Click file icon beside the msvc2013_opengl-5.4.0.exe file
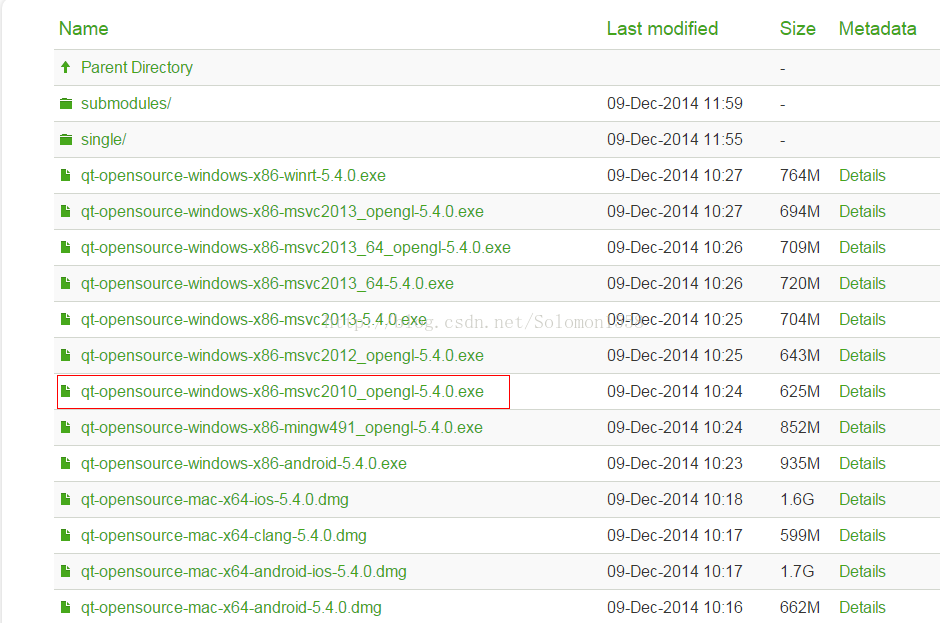 point(66,212)
